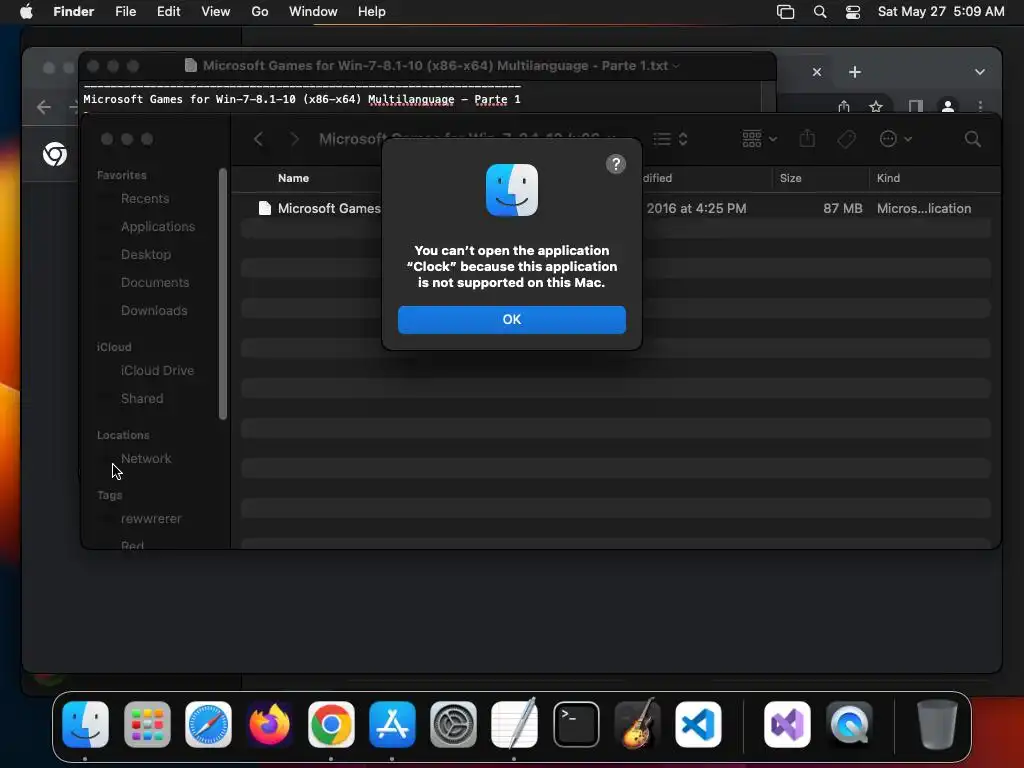Screen dimensions: 1024x768
Task: Open the Trash in the Dock
Action: click(x=937, y=724)
